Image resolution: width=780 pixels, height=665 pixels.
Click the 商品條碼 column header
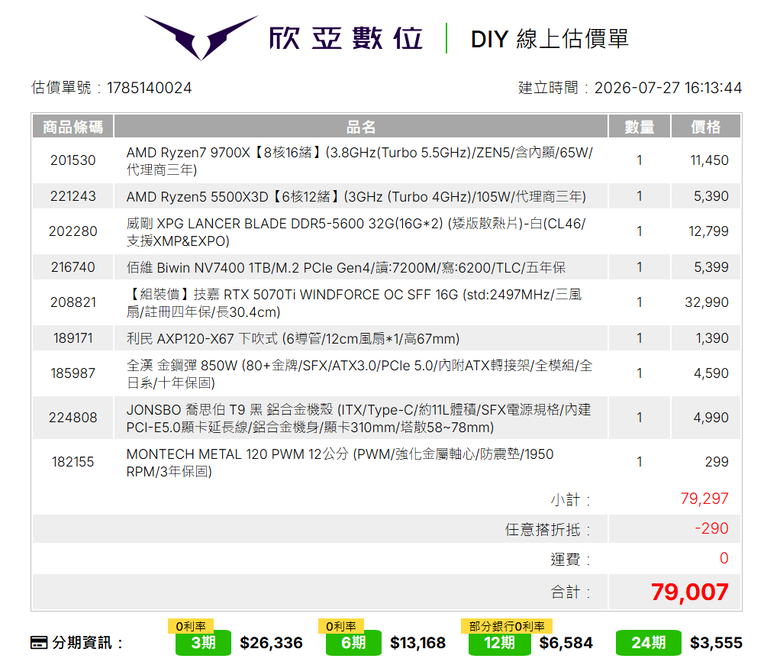pos(73,126)
